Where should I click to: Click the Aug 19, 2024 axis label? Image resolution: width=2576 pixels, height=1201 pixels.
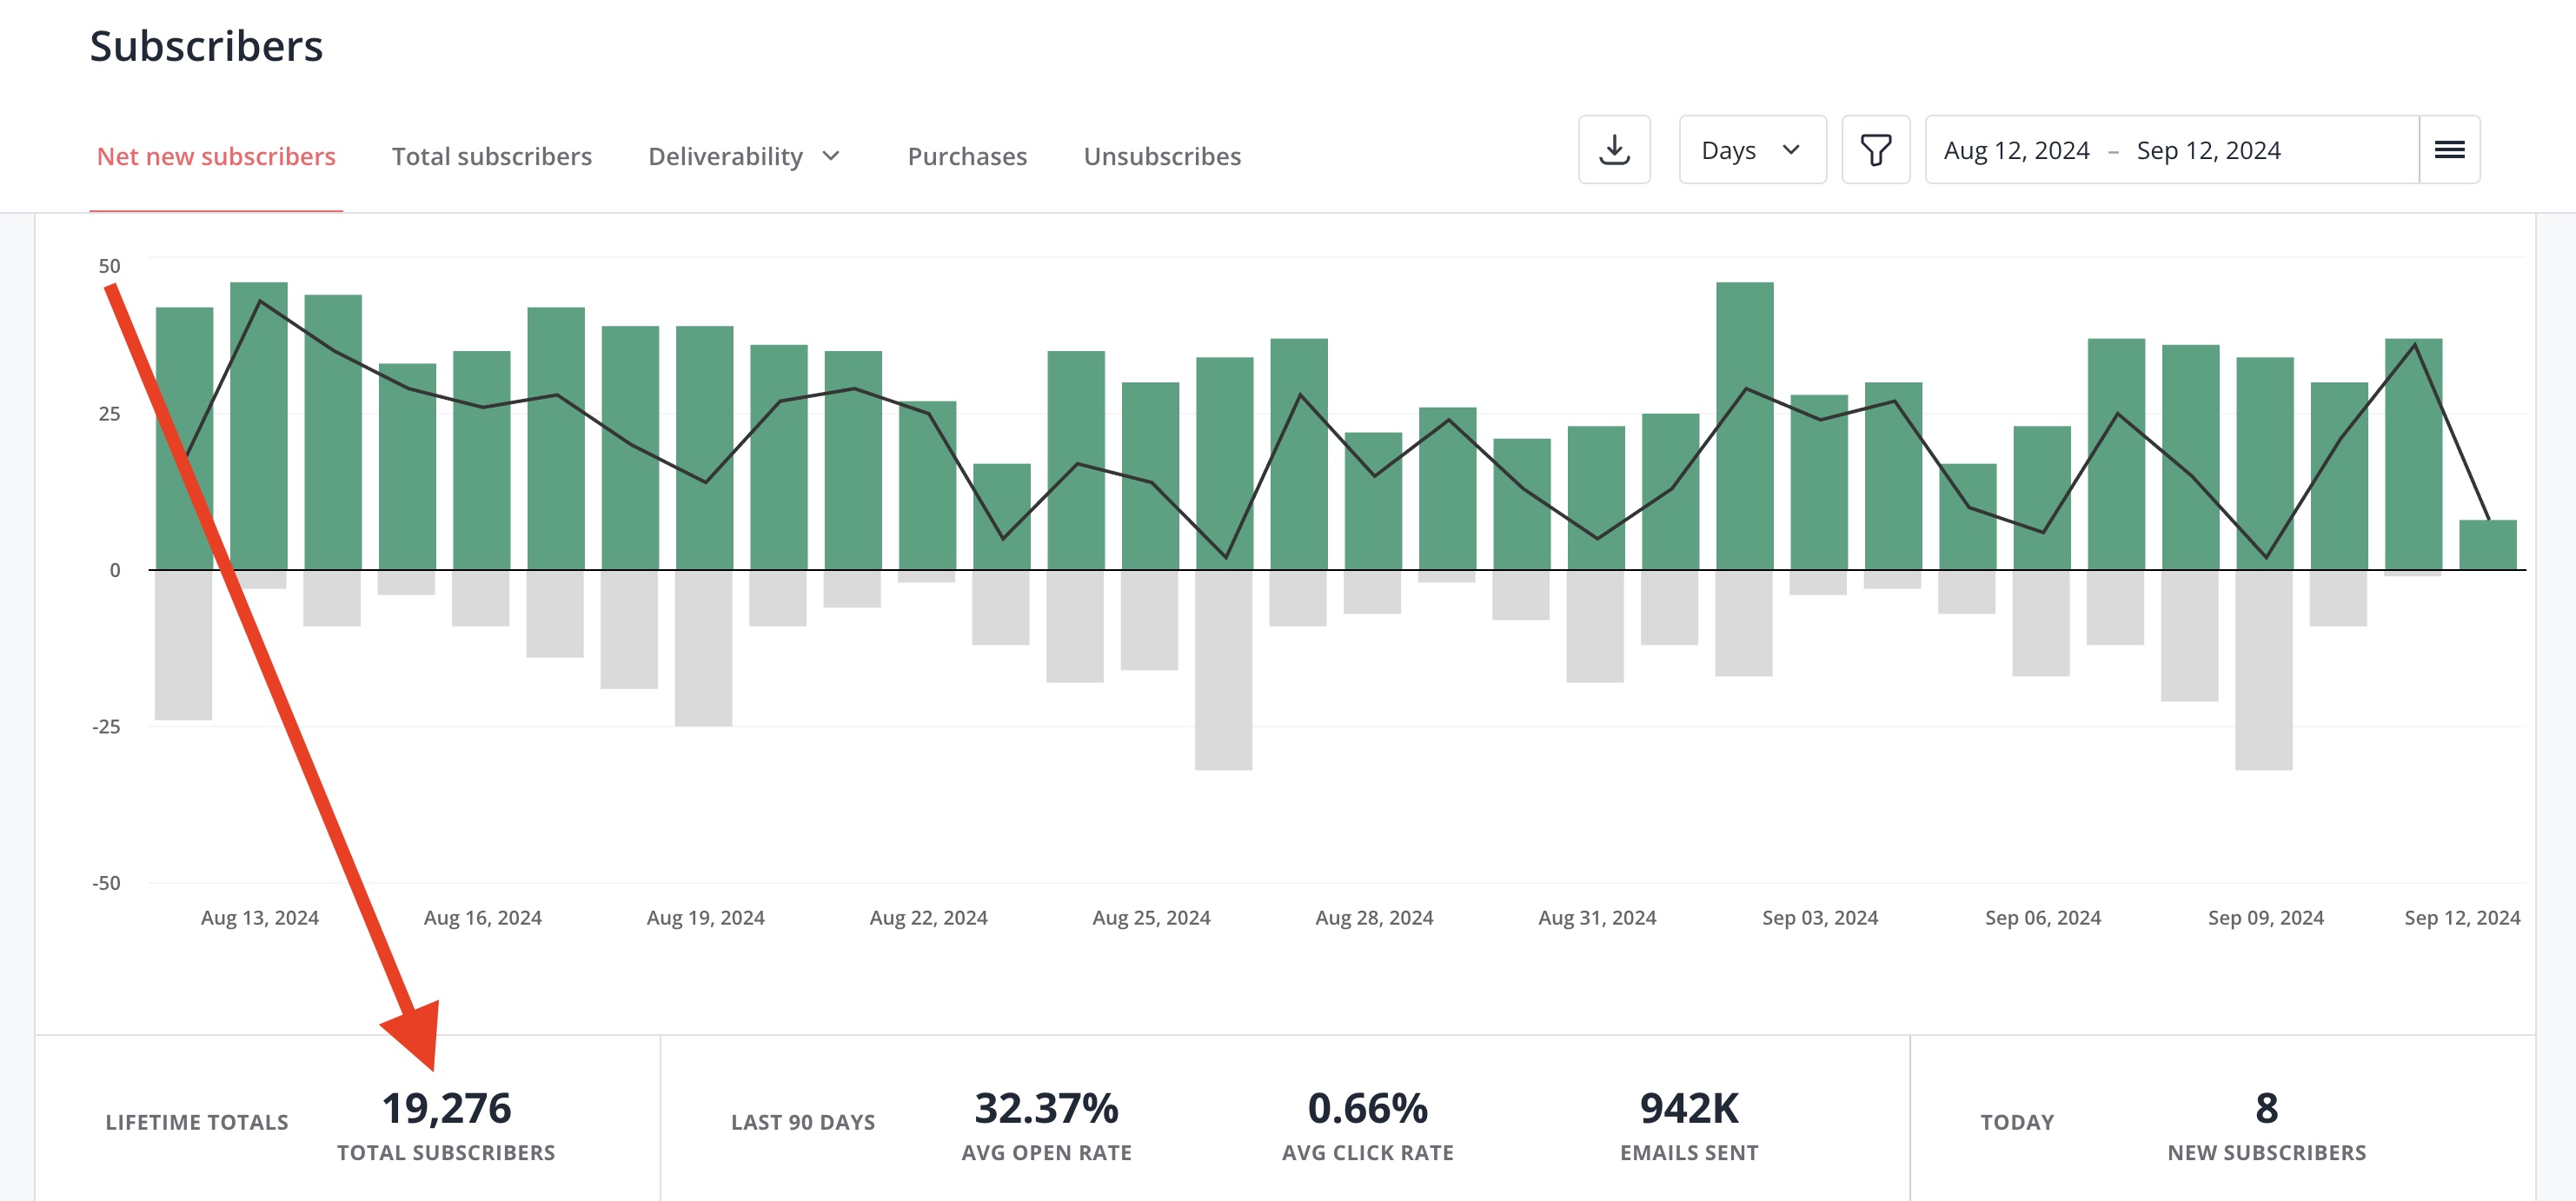pos(705,917)
